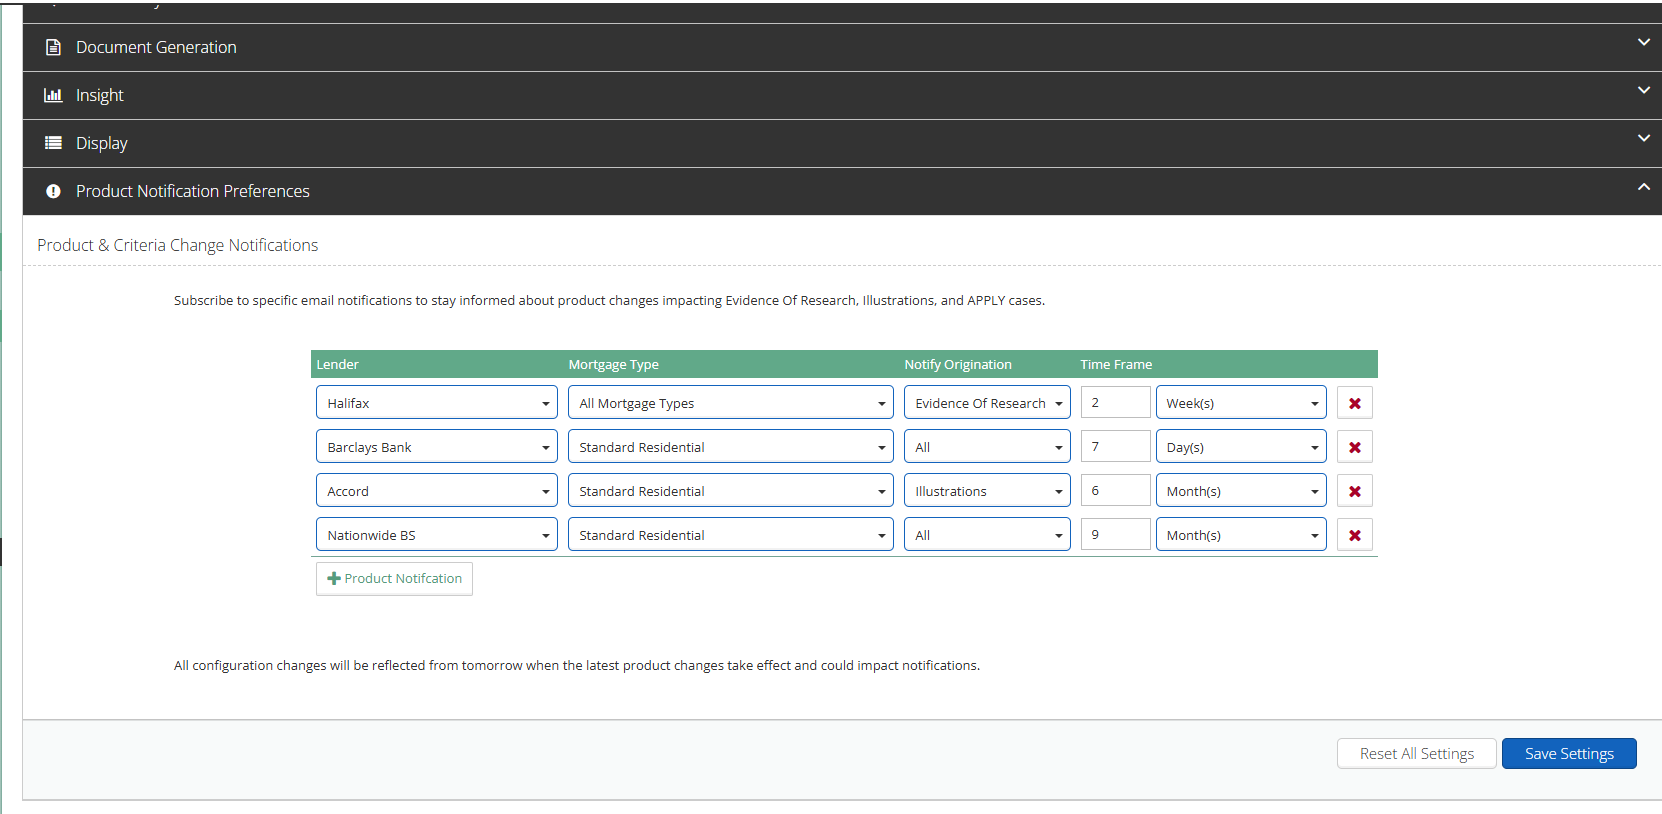This screenshot has height=814, width=1662.
Task: Click the Notify Origination column header
Action: (958, 364)
